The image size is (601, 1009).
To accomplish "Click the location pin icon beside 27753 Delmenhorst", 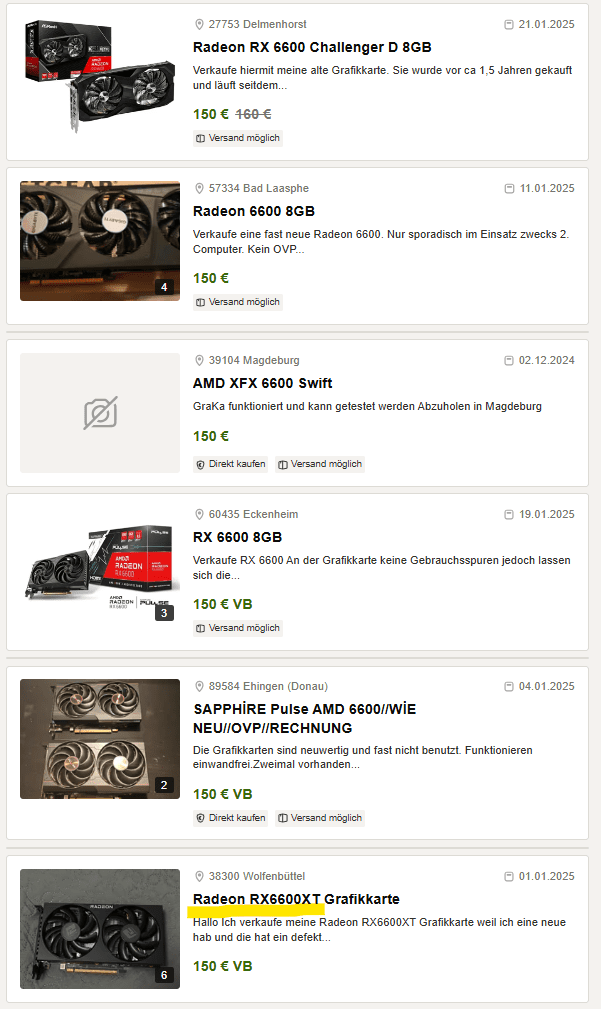I will point(199,23).
